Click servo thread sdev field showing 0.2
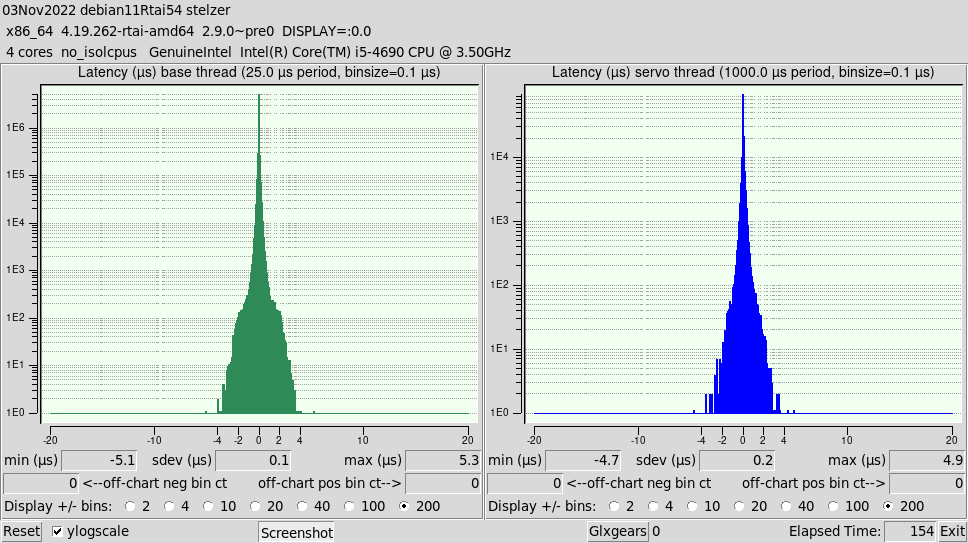Image resolution: width=968 pixels, height=543 pixels. tap(737, 460)
